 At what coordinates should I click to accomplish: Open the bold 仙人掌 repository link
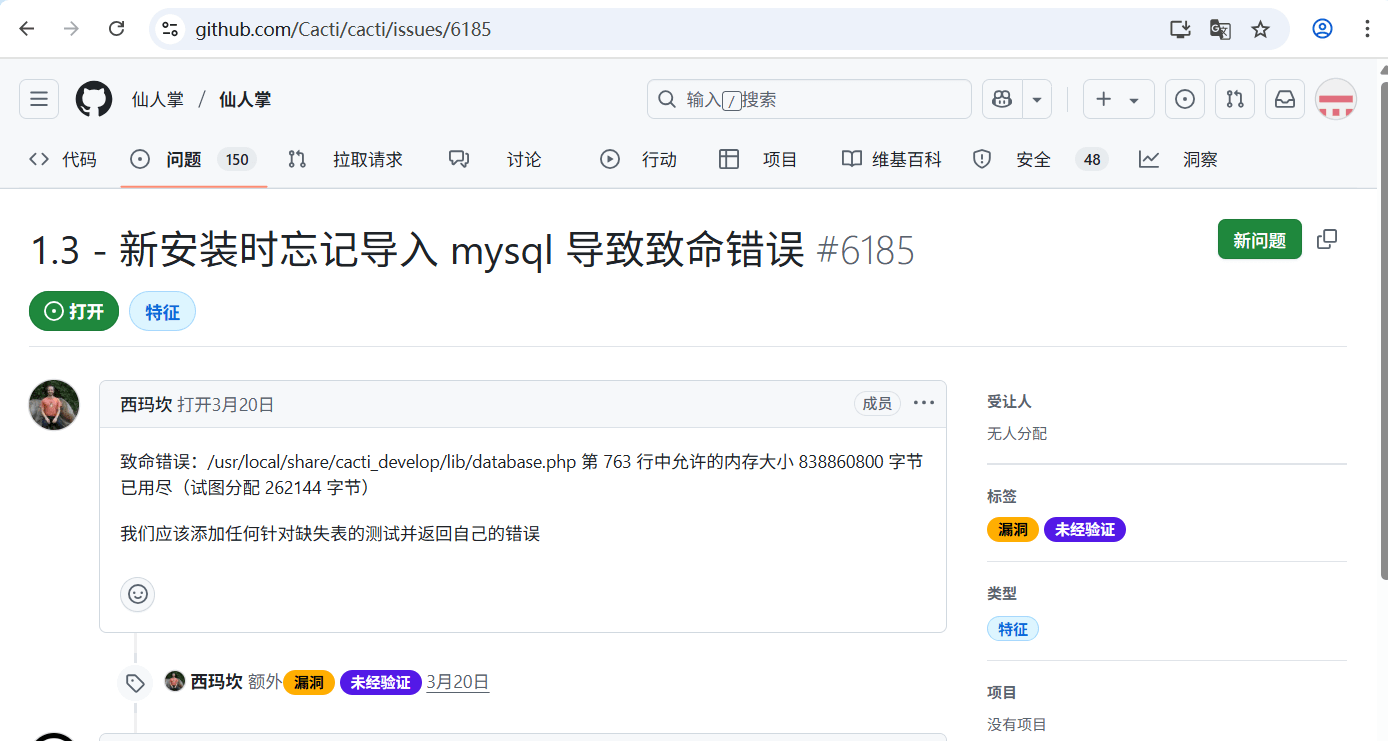245,100
